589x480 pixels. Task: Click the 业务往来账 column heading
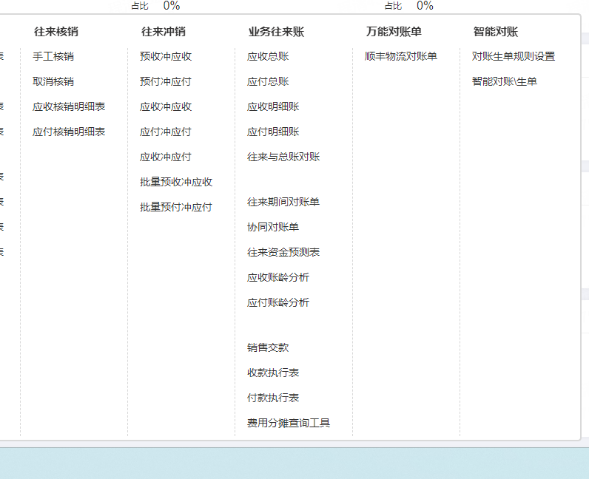[276, 32]
